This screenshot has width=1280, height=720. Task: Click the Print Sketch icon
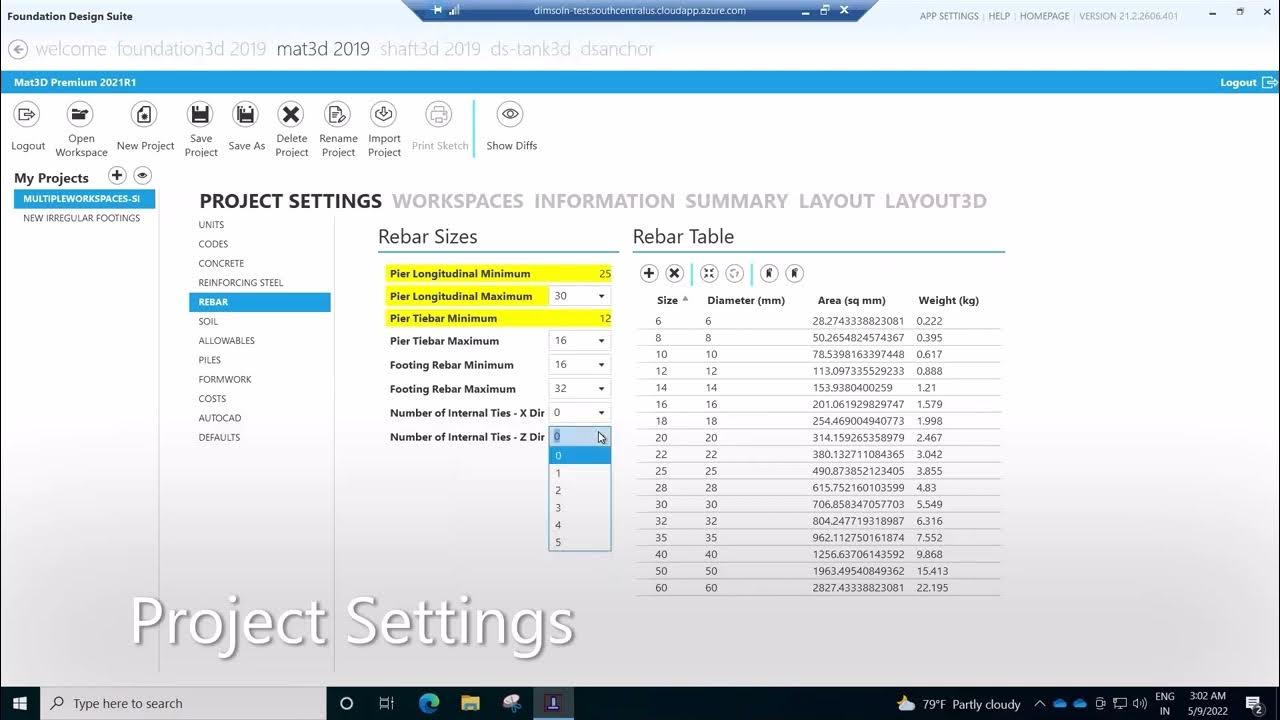439,114
